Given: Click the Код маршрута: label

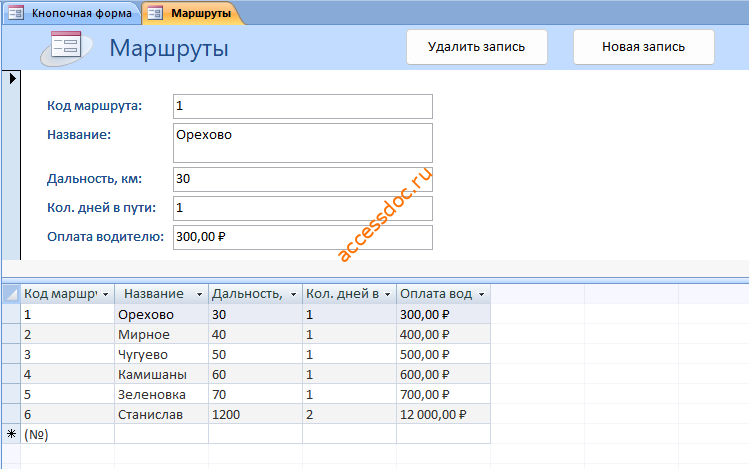Looking at the screenshot, I should click(95, 106).
